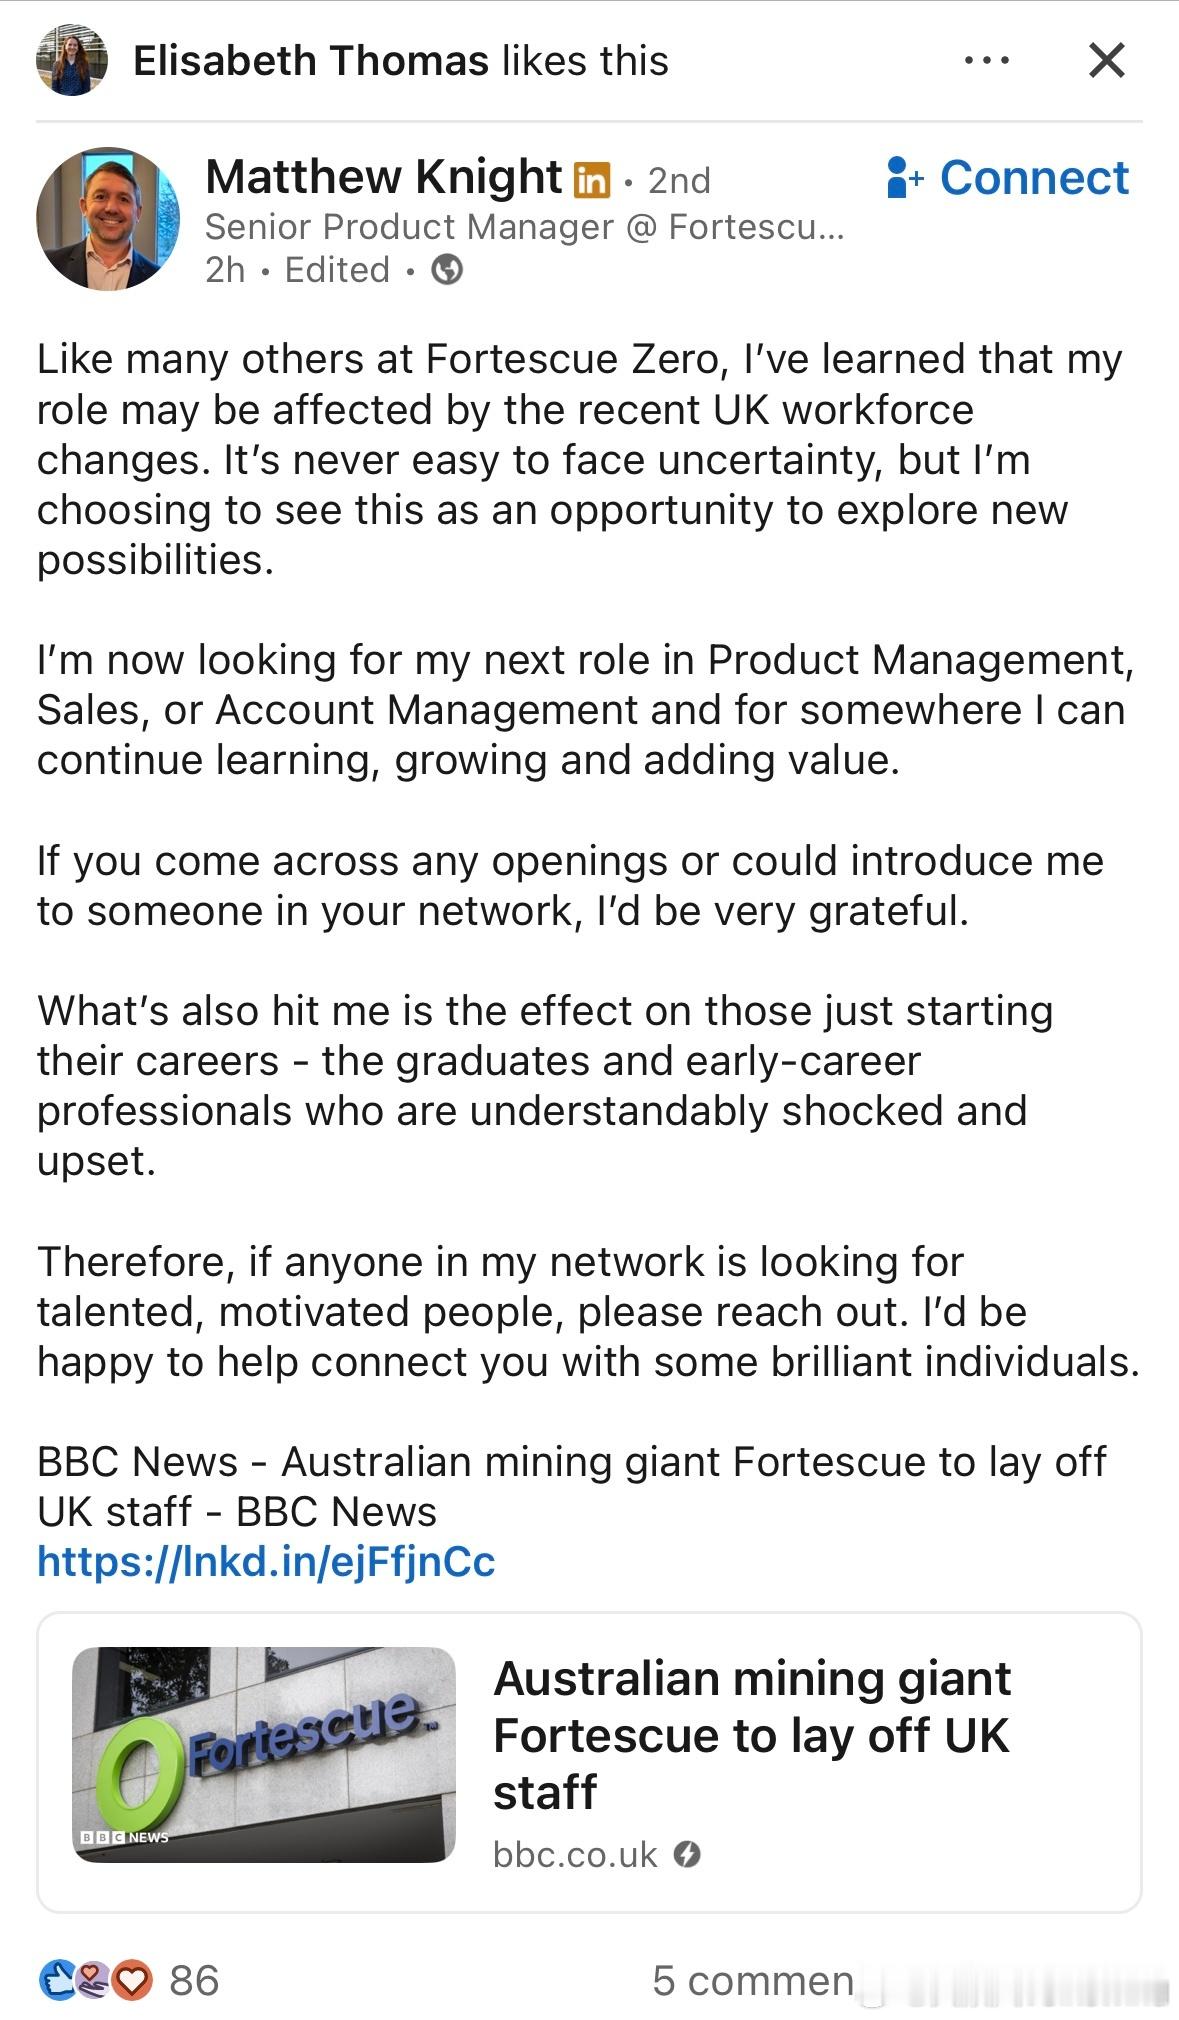Open the Fortescue building article thumbnail
Image resolution: width=1179 pixels, height=2020 pixels.
pyautogui.click(x=264, y=1754)
